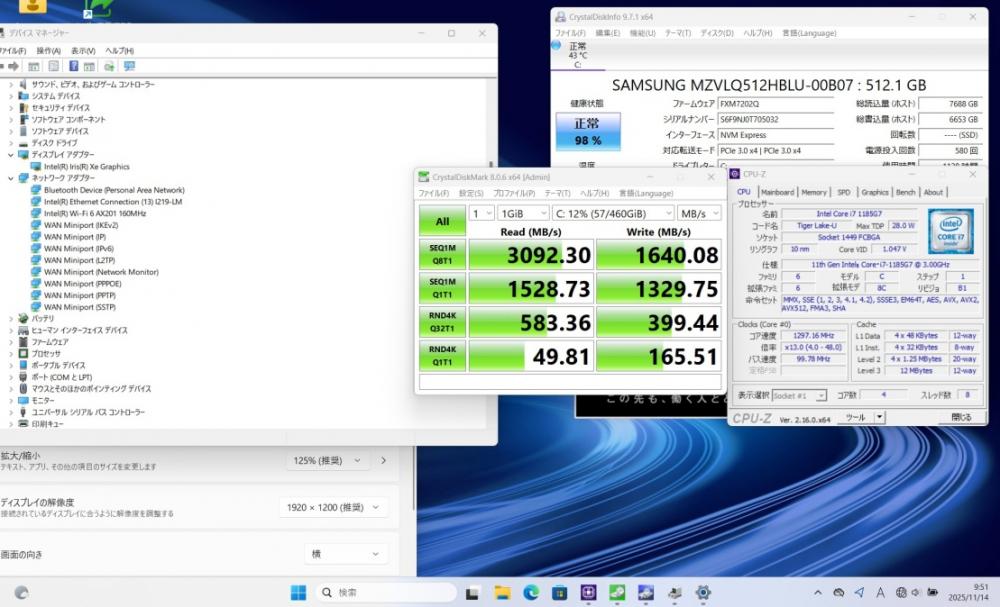Screen dimensions: 1000x607
Task: Collapse the Display Adapters tree node
Action: [x=11, y=155]
